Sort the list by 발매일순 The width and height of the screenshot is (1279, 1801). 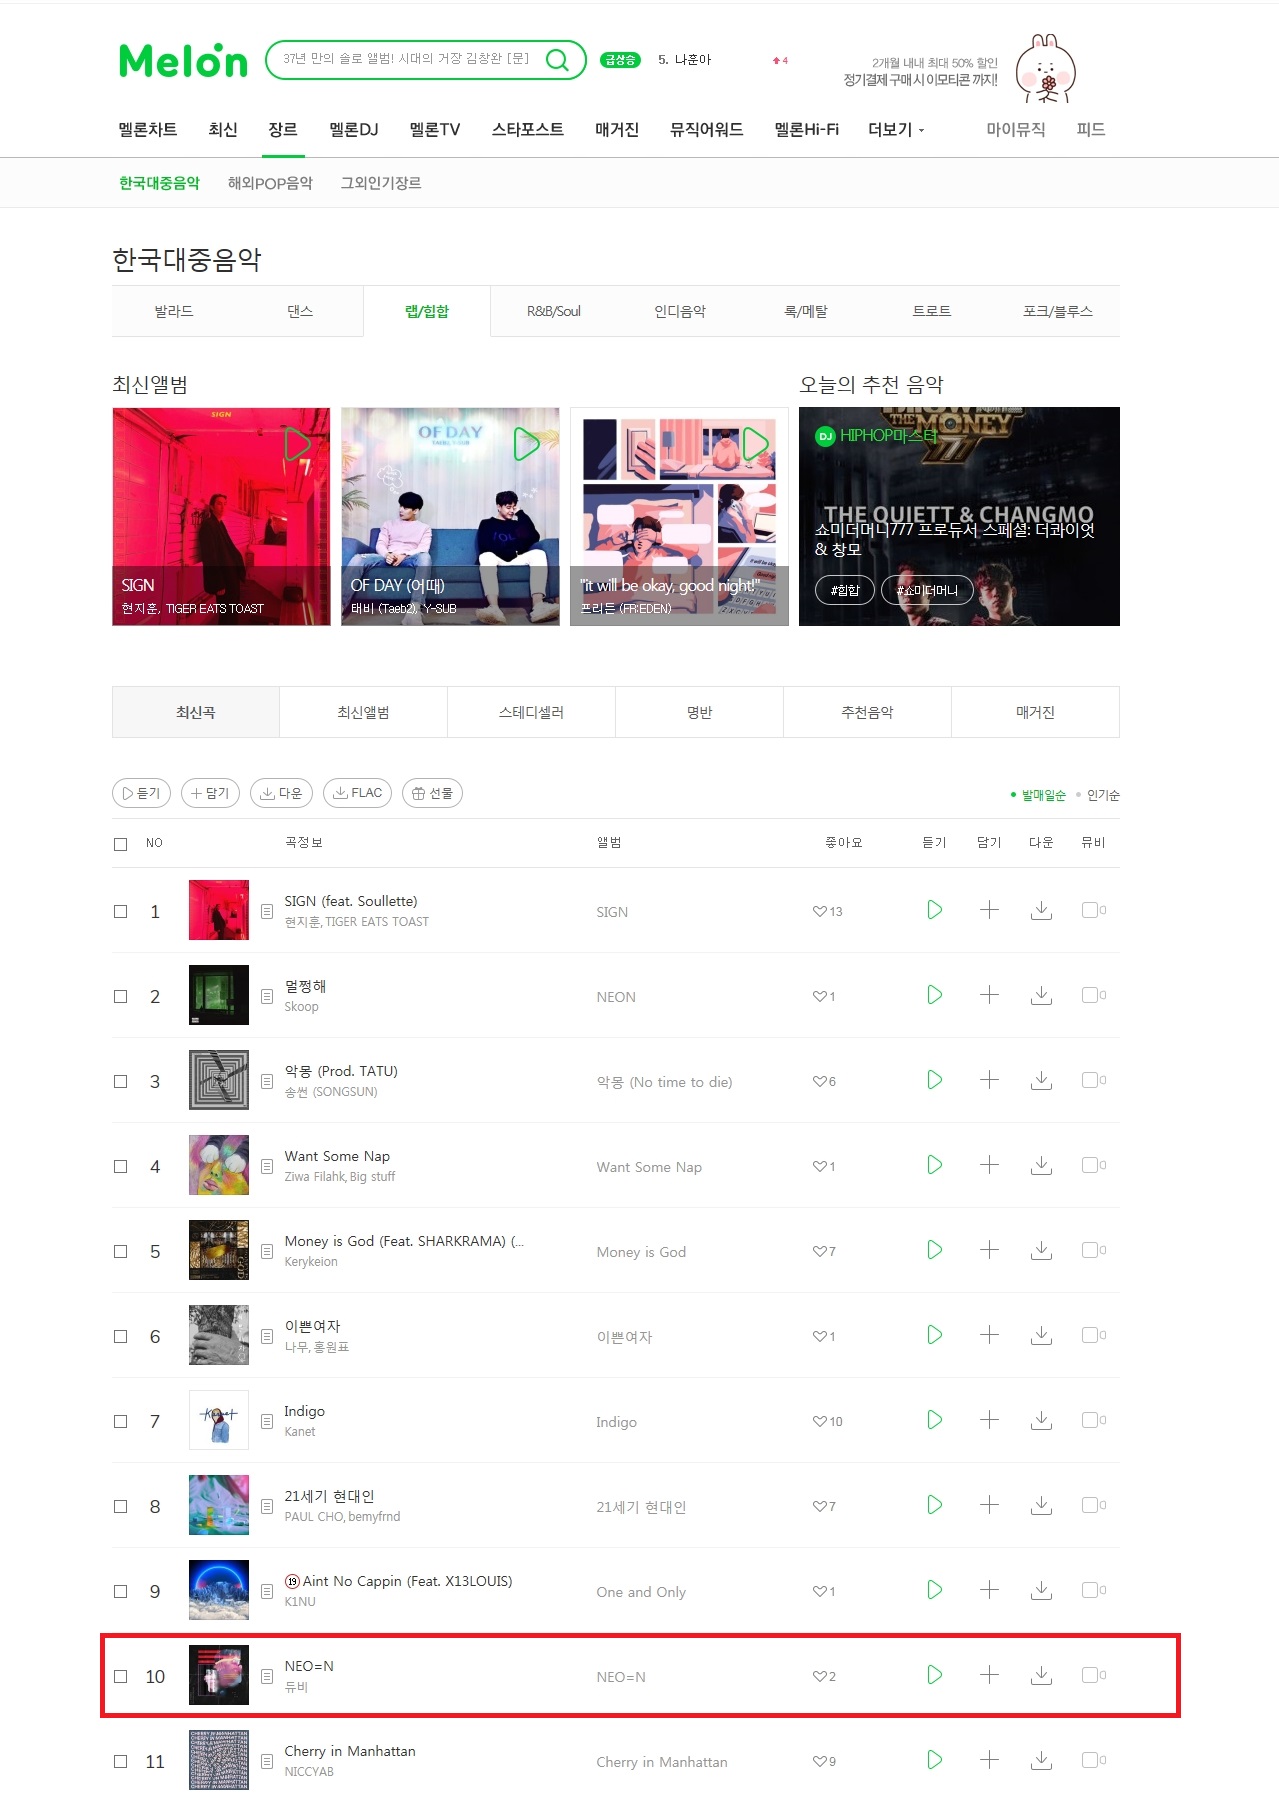(x=1043, y=795)
